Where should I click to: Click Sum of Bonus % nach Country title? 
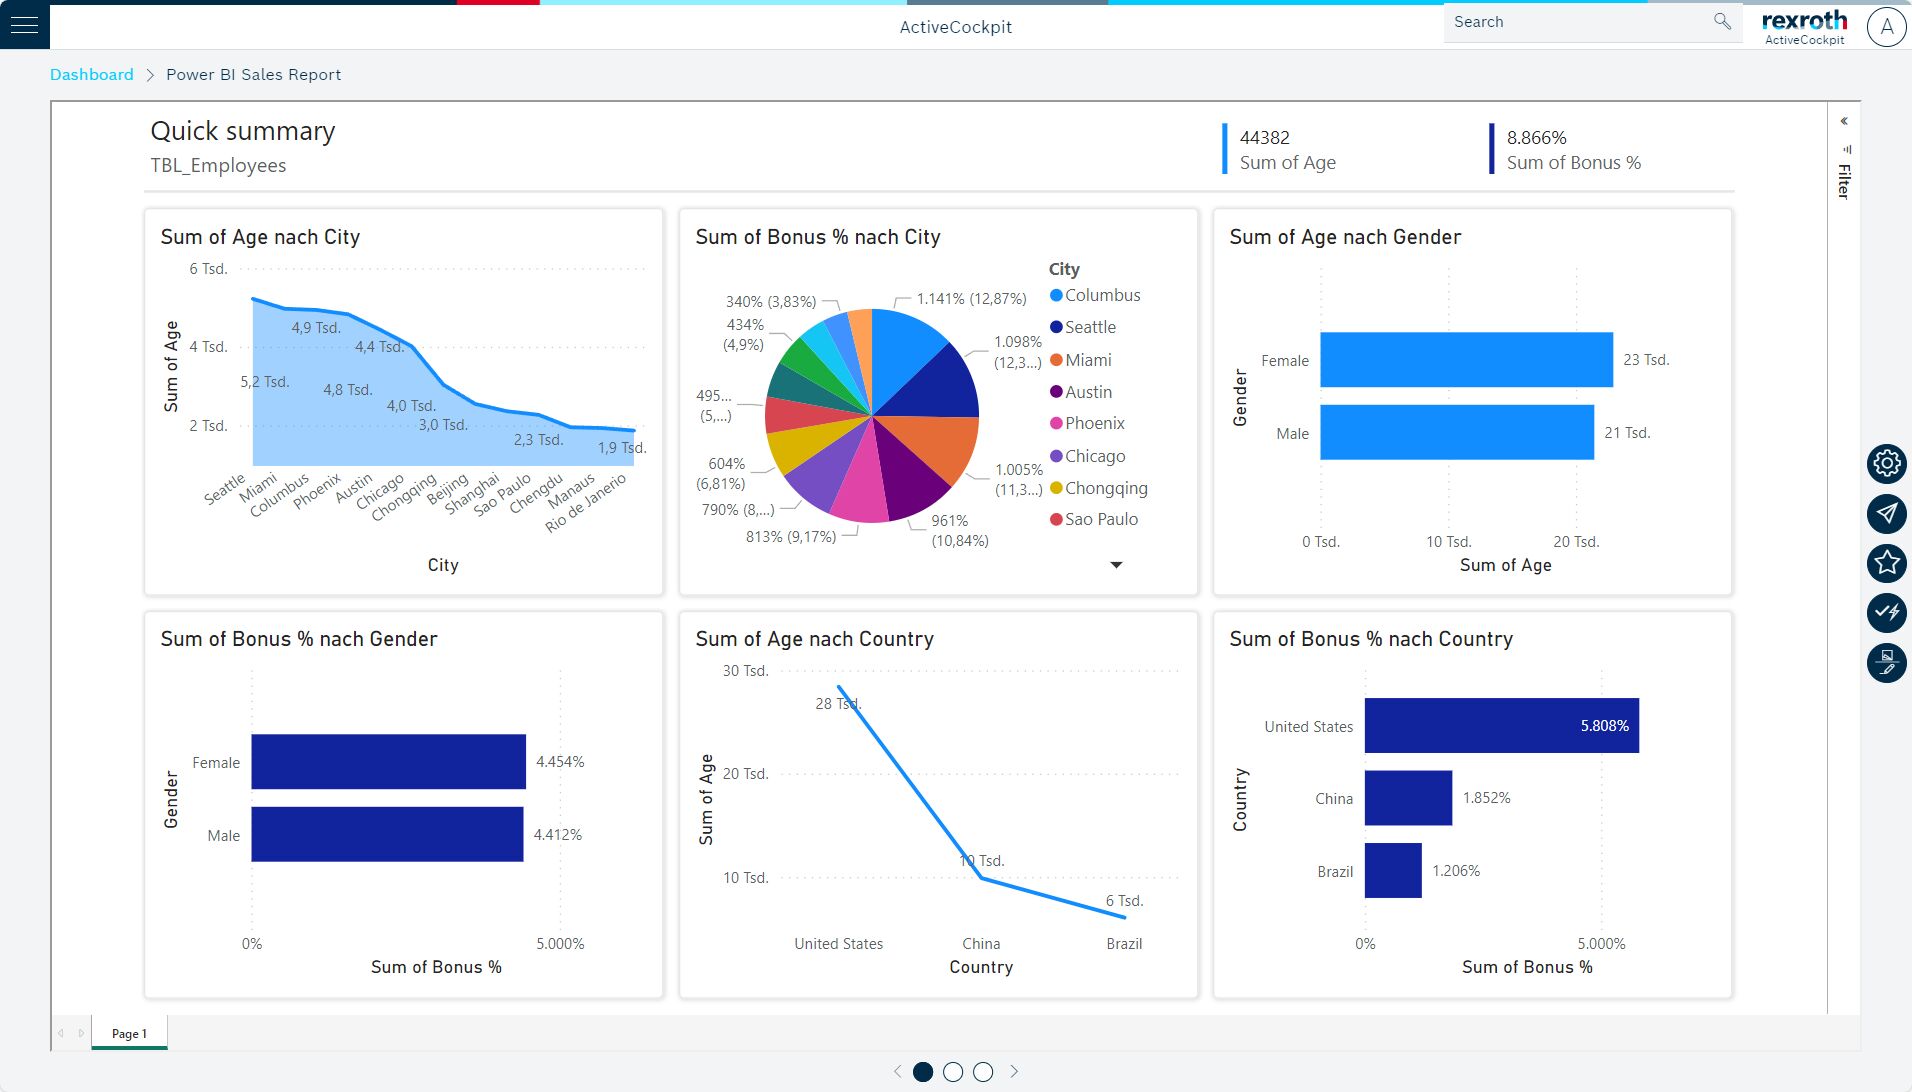pos(1371,639)
